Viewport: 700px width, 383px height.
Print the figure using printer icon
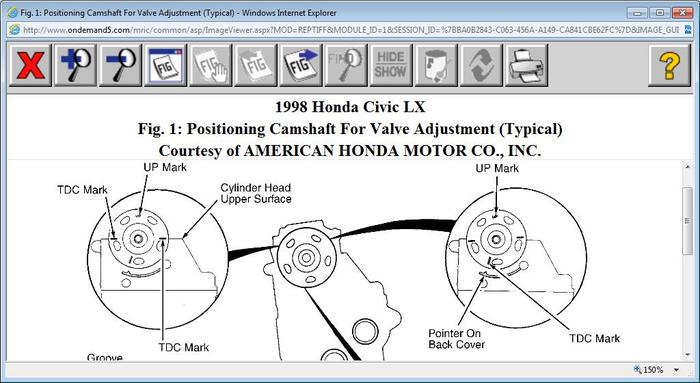coord(527,65)
